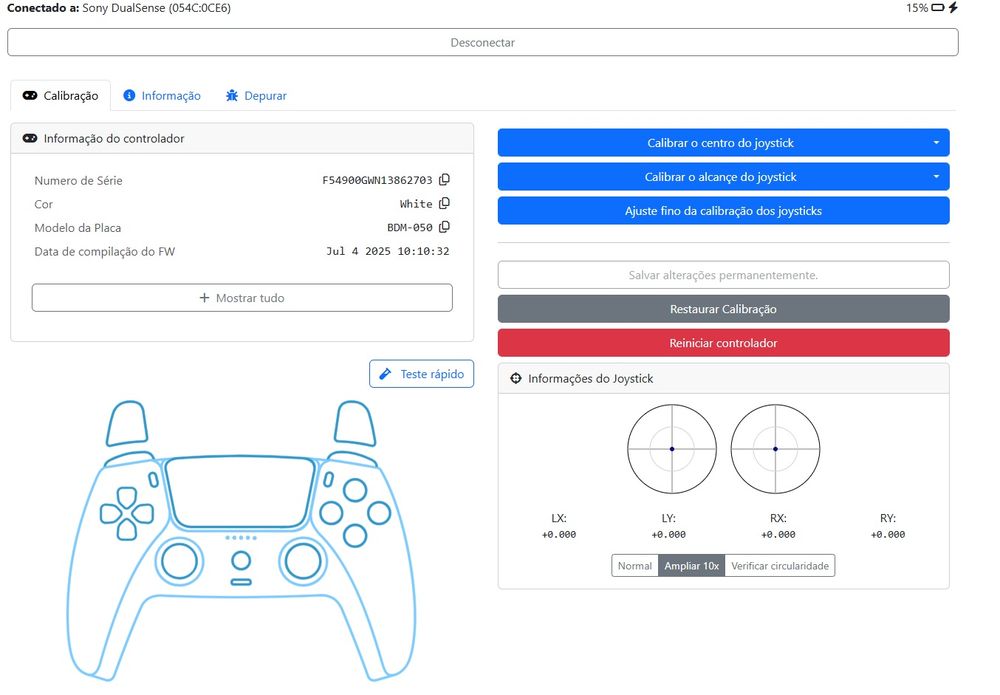Viewport: 1000px width, 695px height.
Task: Click the Data de compilação do FW label
Action: pyautogui.click(x=105, y=251)
